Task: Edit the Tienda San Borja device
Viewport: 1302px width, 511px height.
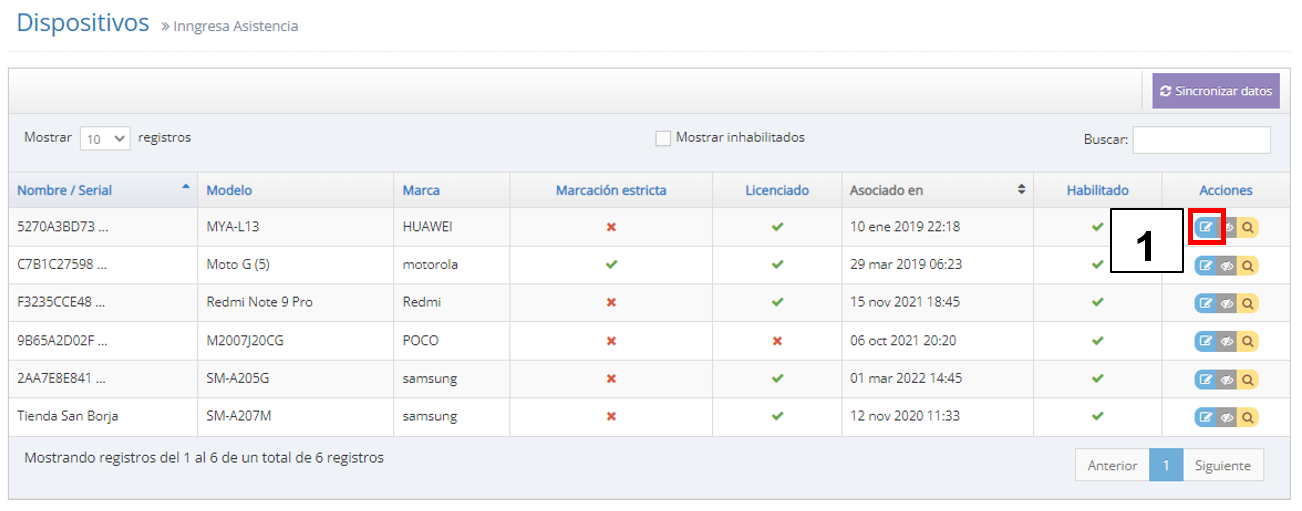Action: coord(1206,417)
